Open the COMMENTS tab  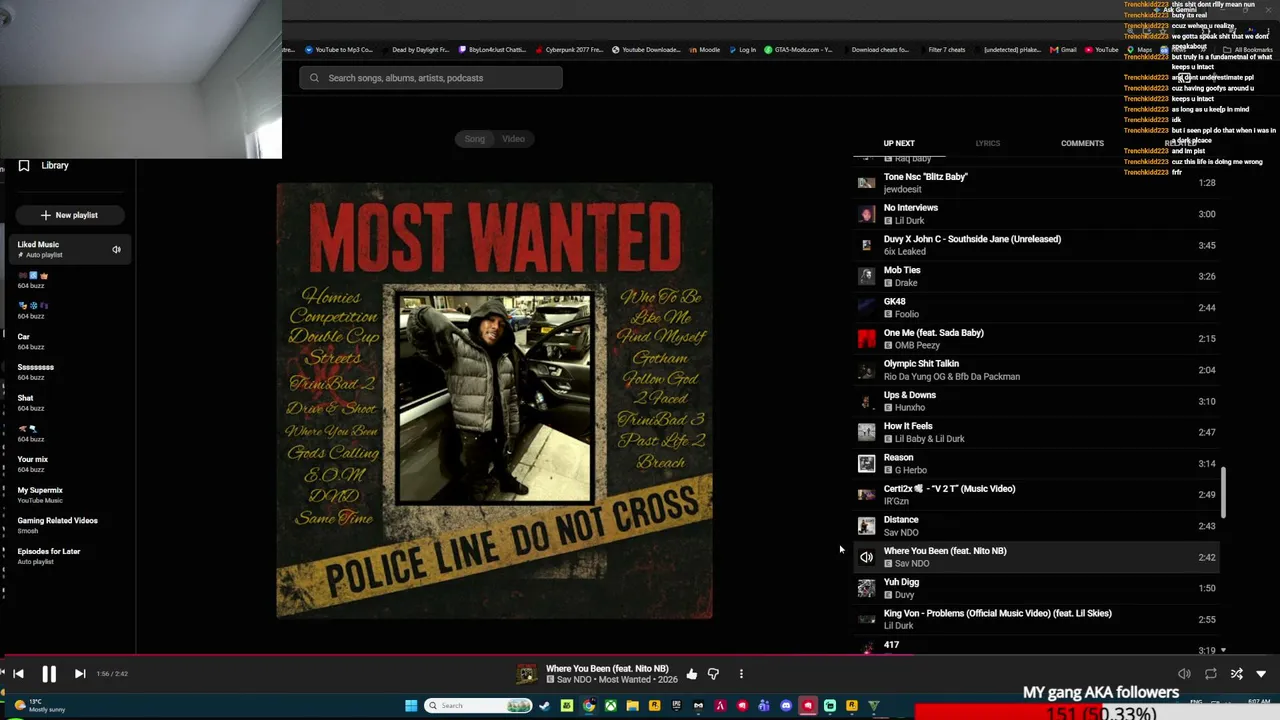(x=1082, y=143)
